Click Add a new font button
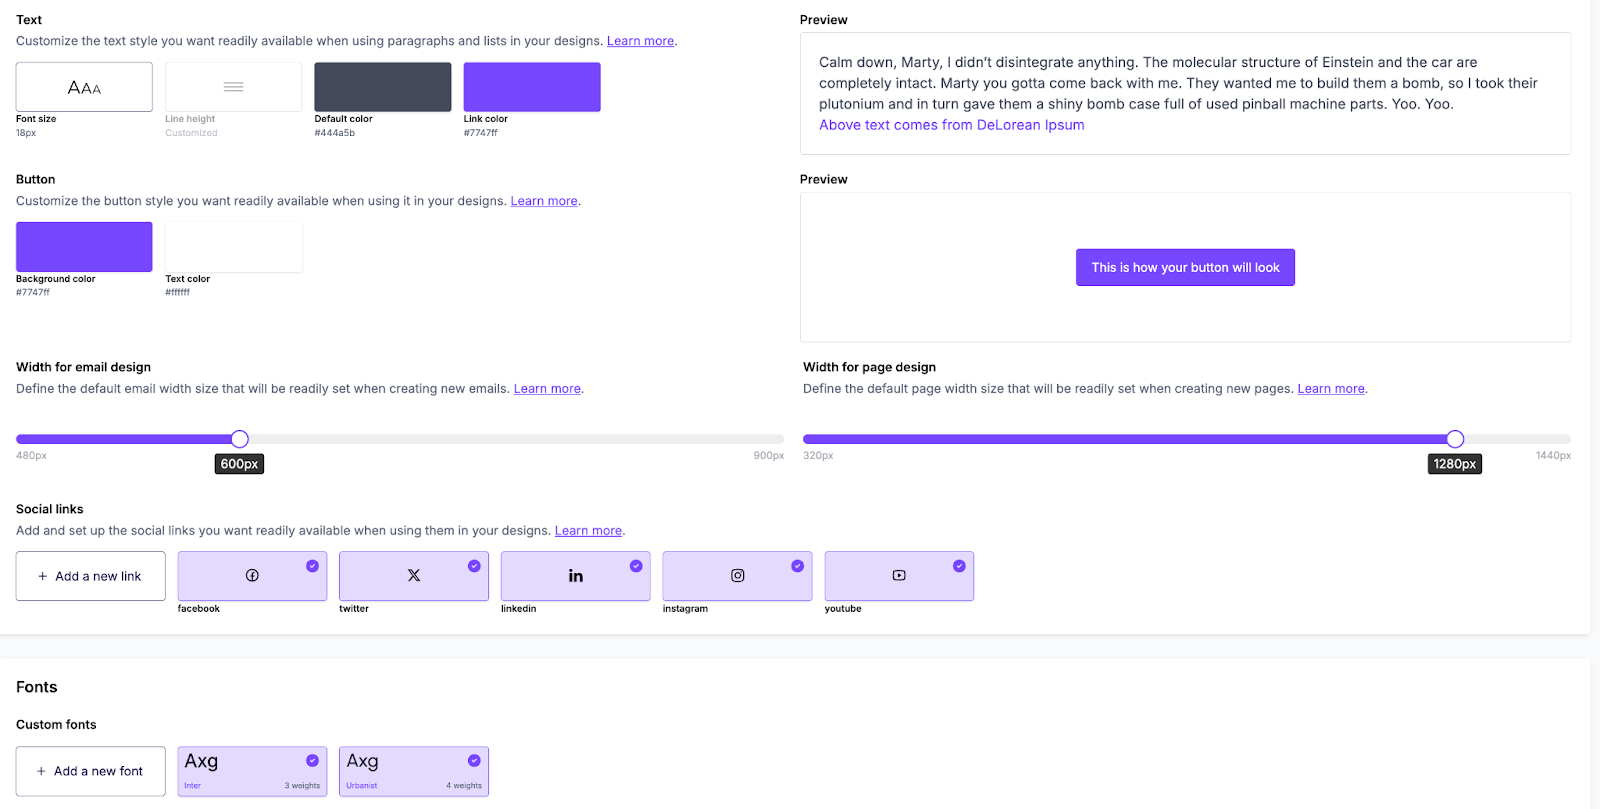This screenshot has height=809, width=1600. (x=90, y=771)
